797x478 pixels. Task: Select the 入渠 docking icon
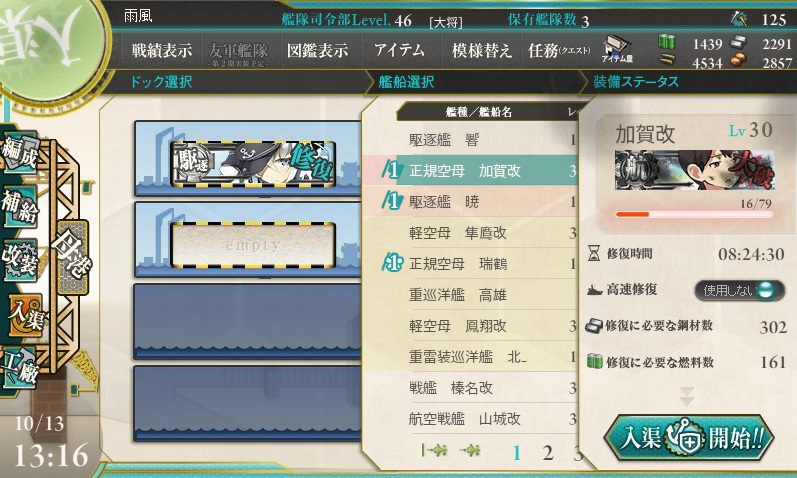click(24, 315)
